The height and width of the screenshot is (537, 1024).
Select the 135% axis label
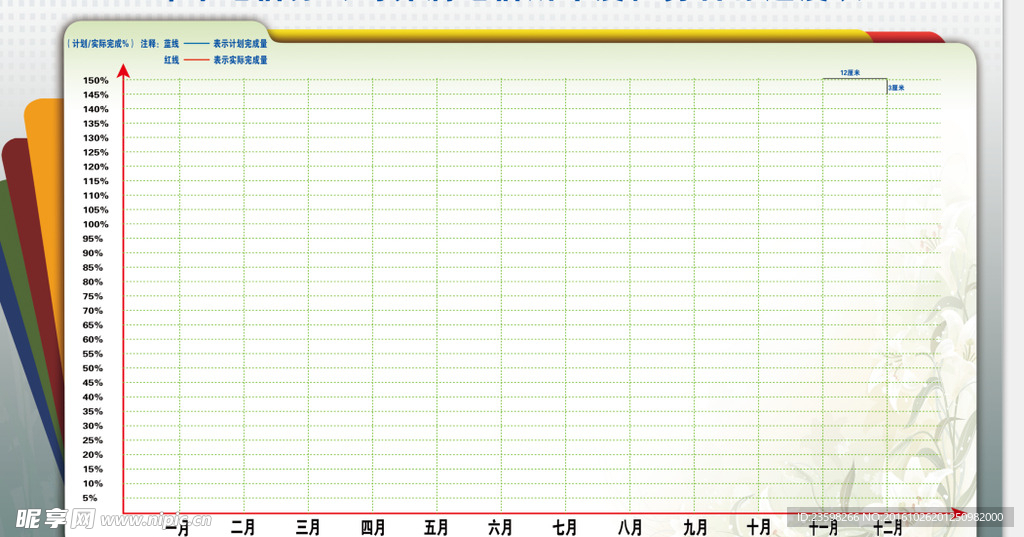coord(95,123)
